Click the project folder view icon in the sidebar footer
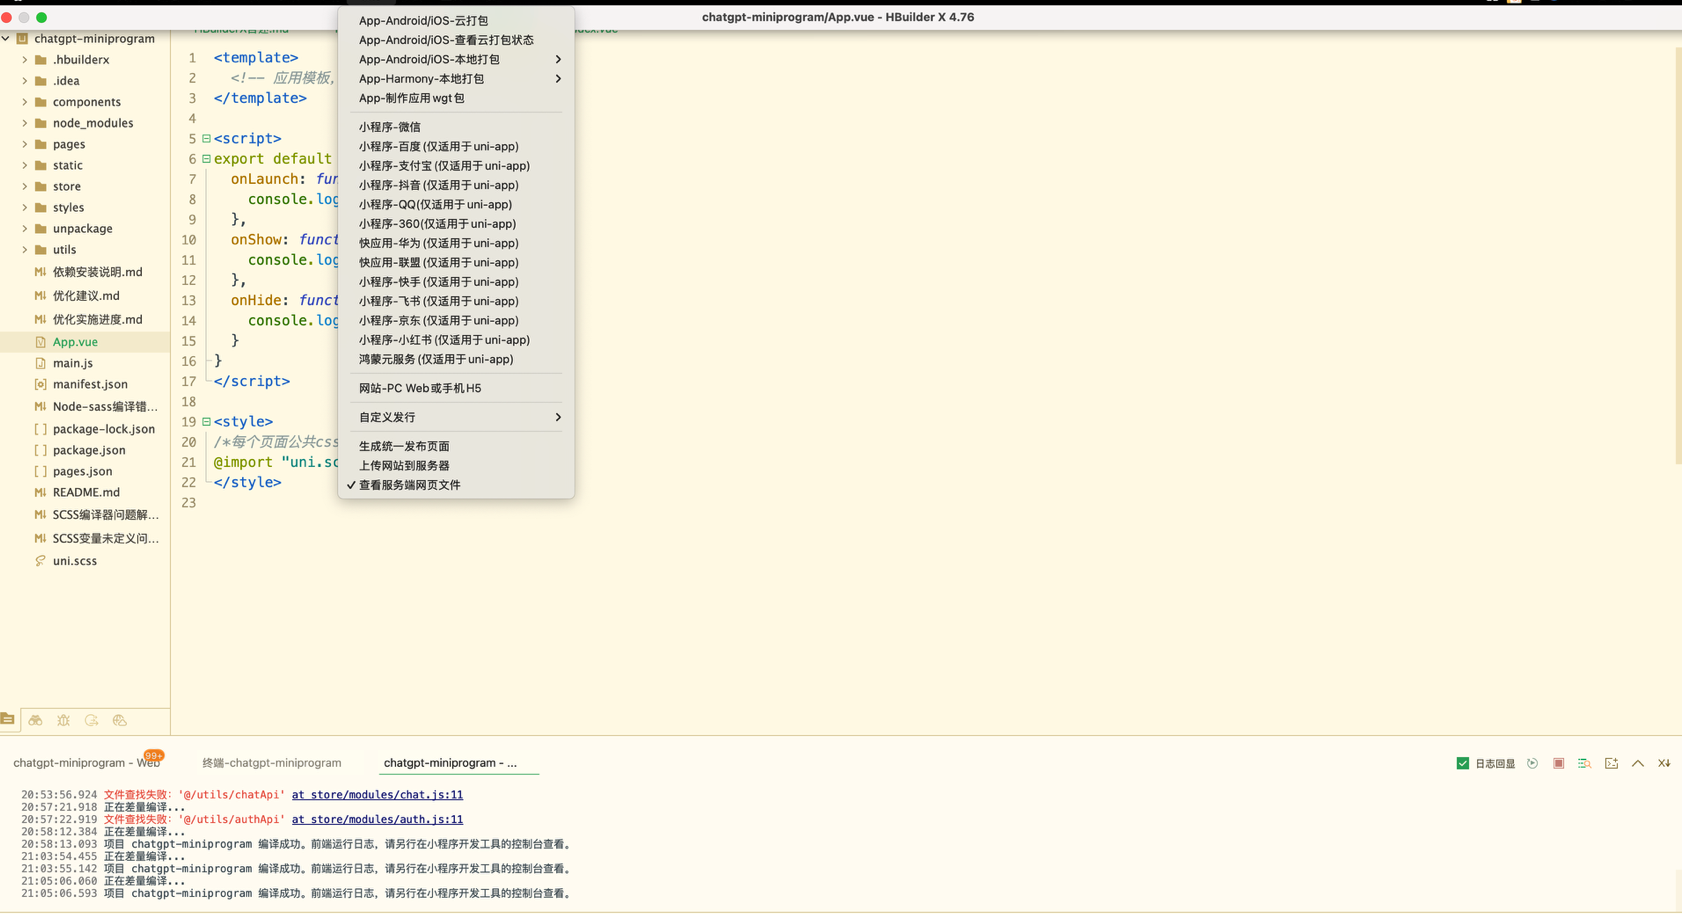 [8, 720]
